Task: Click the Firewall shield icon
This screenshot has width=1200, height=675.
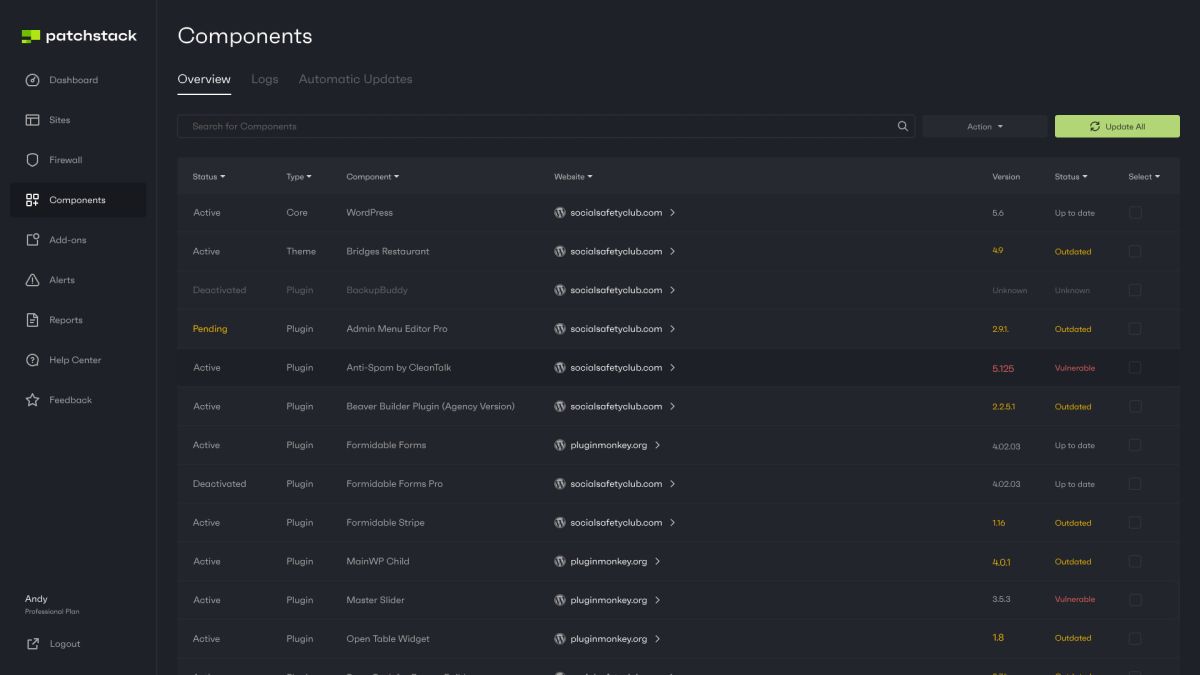Action: 32,160
